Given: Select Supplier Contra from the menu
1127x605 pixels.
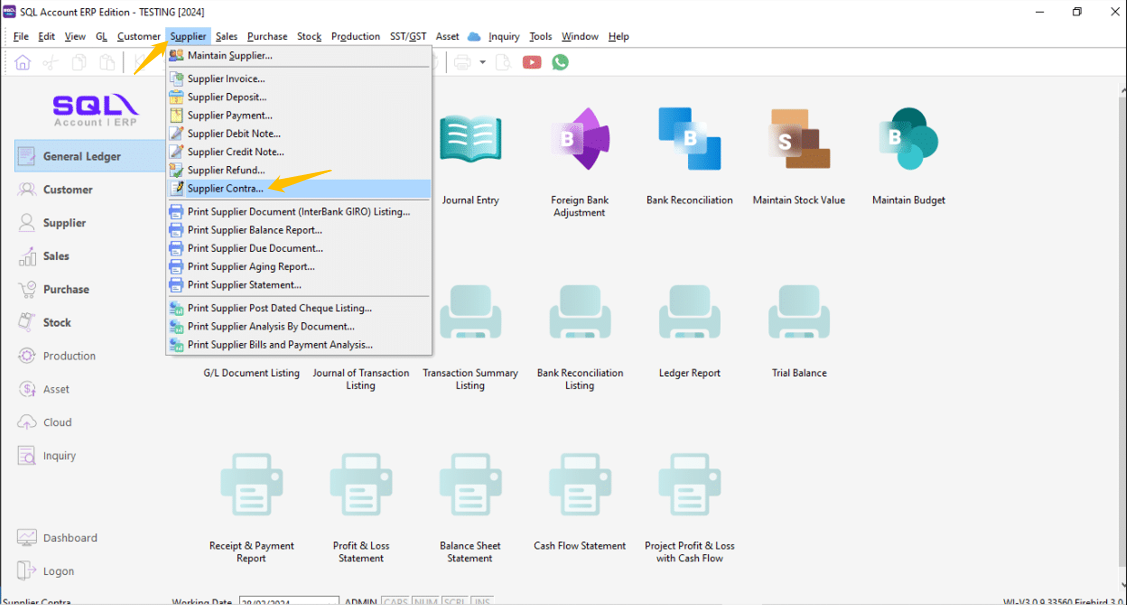Looking at the screenshot, I should [226, 188].
